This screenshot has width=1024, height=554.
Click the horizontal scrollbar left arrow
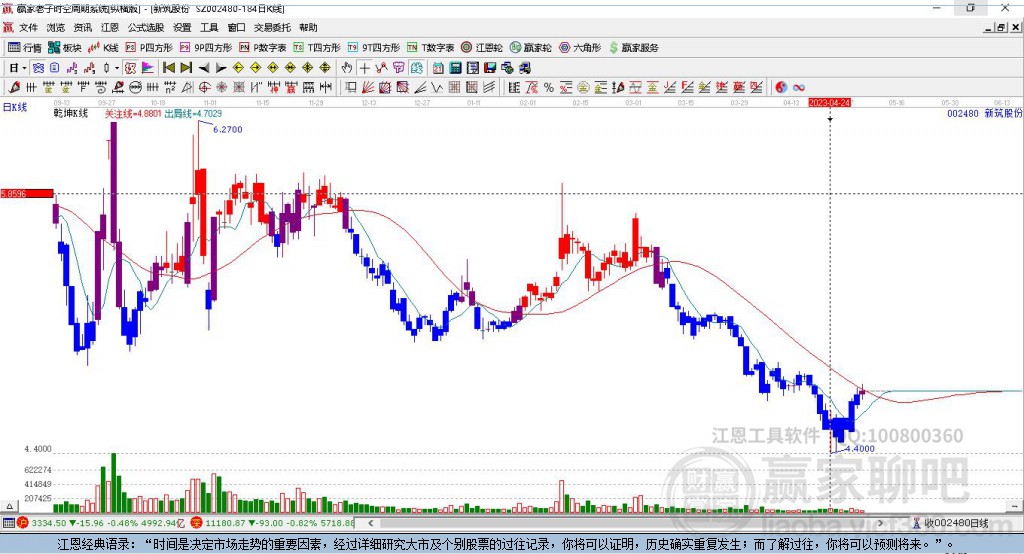[370, 523]
